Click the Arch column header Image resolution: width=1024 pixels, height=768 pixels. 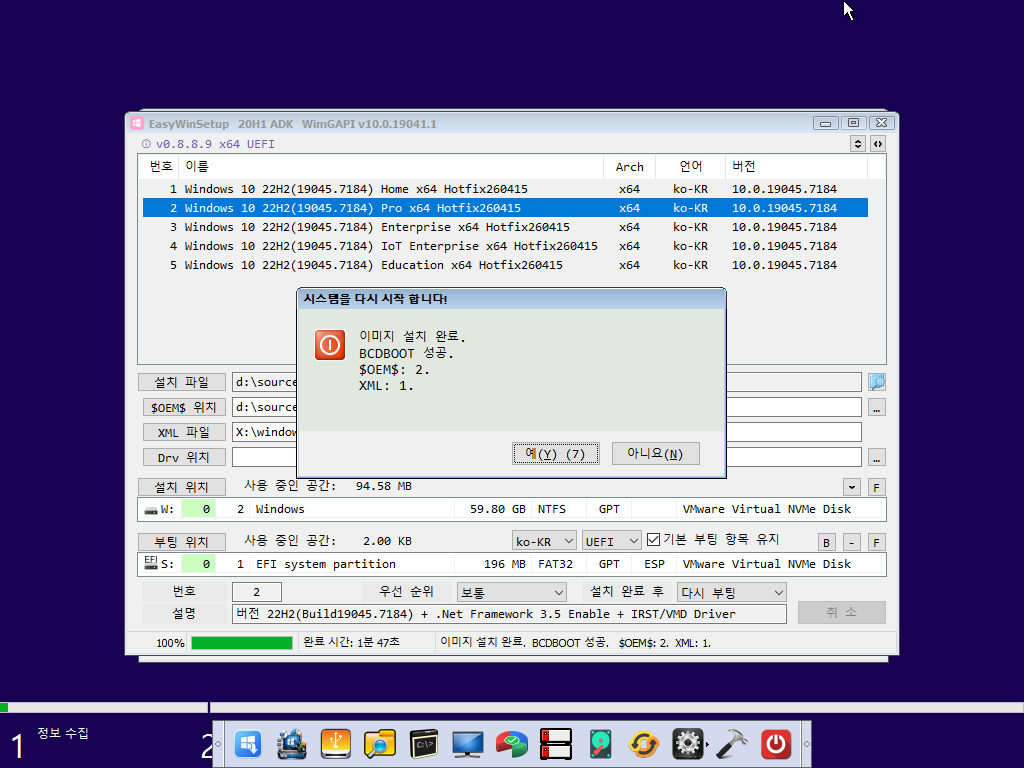coord(630,167)
